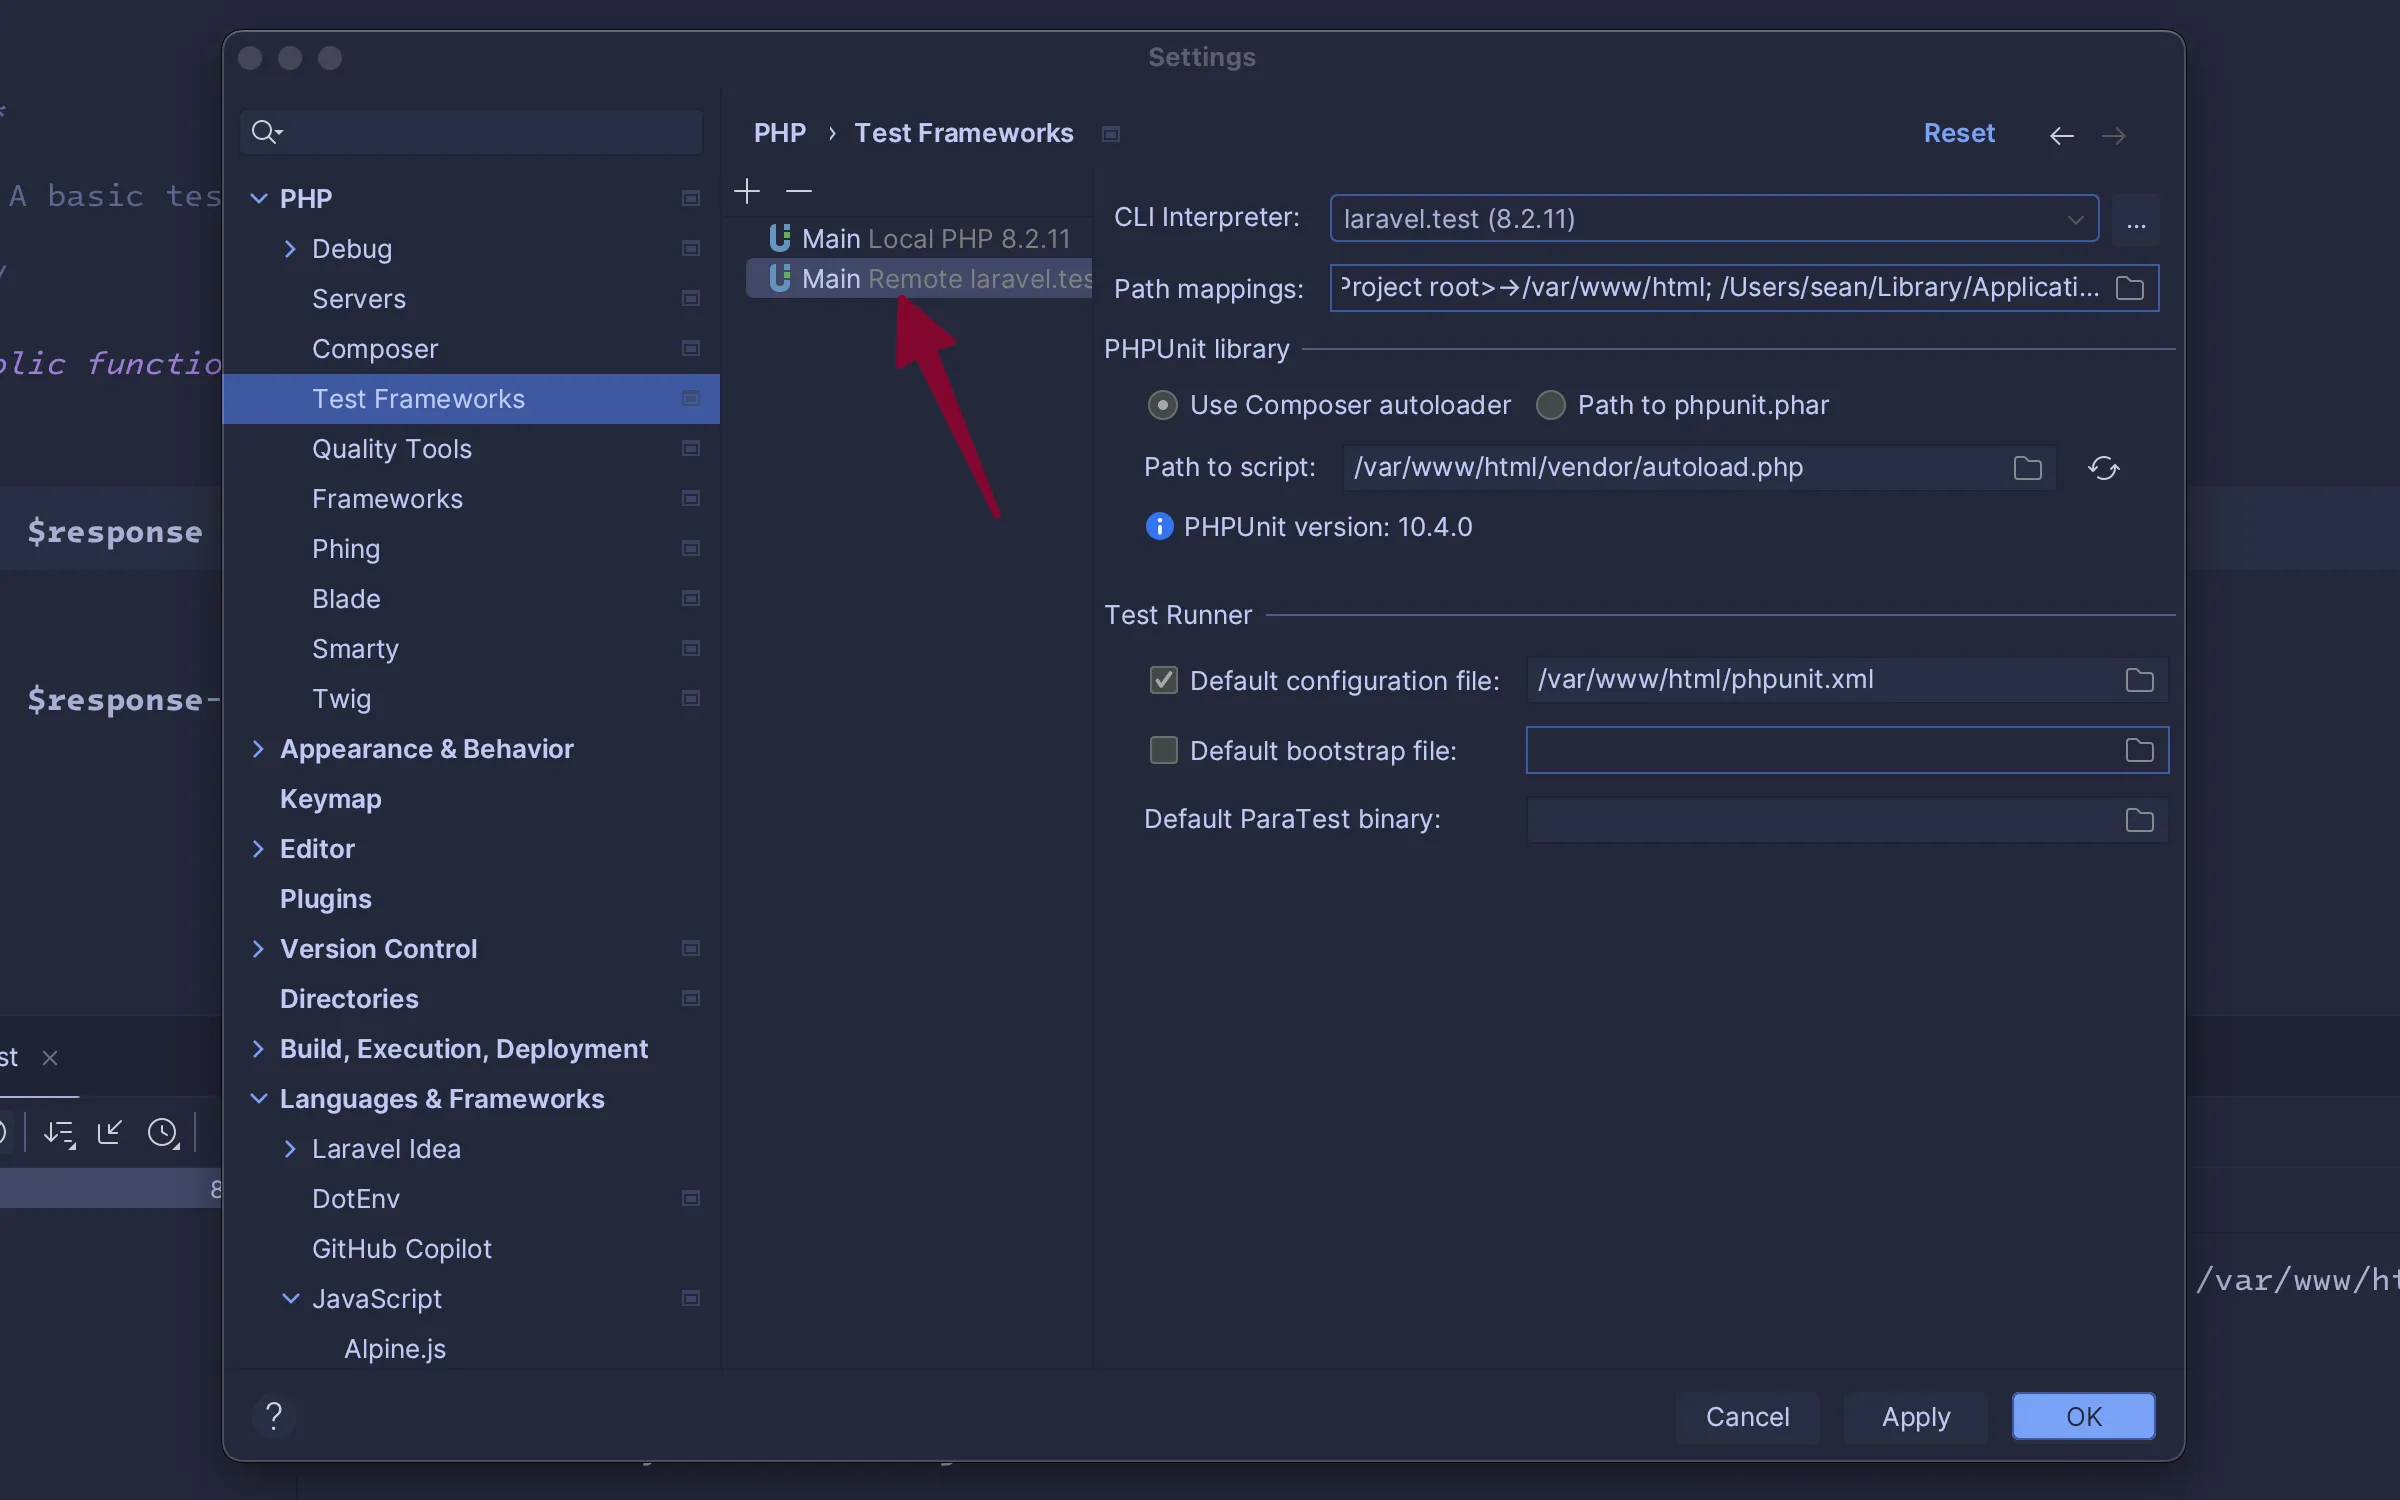
Task: Click the import tests arrow icon in background
Action: coord(109,1132)
